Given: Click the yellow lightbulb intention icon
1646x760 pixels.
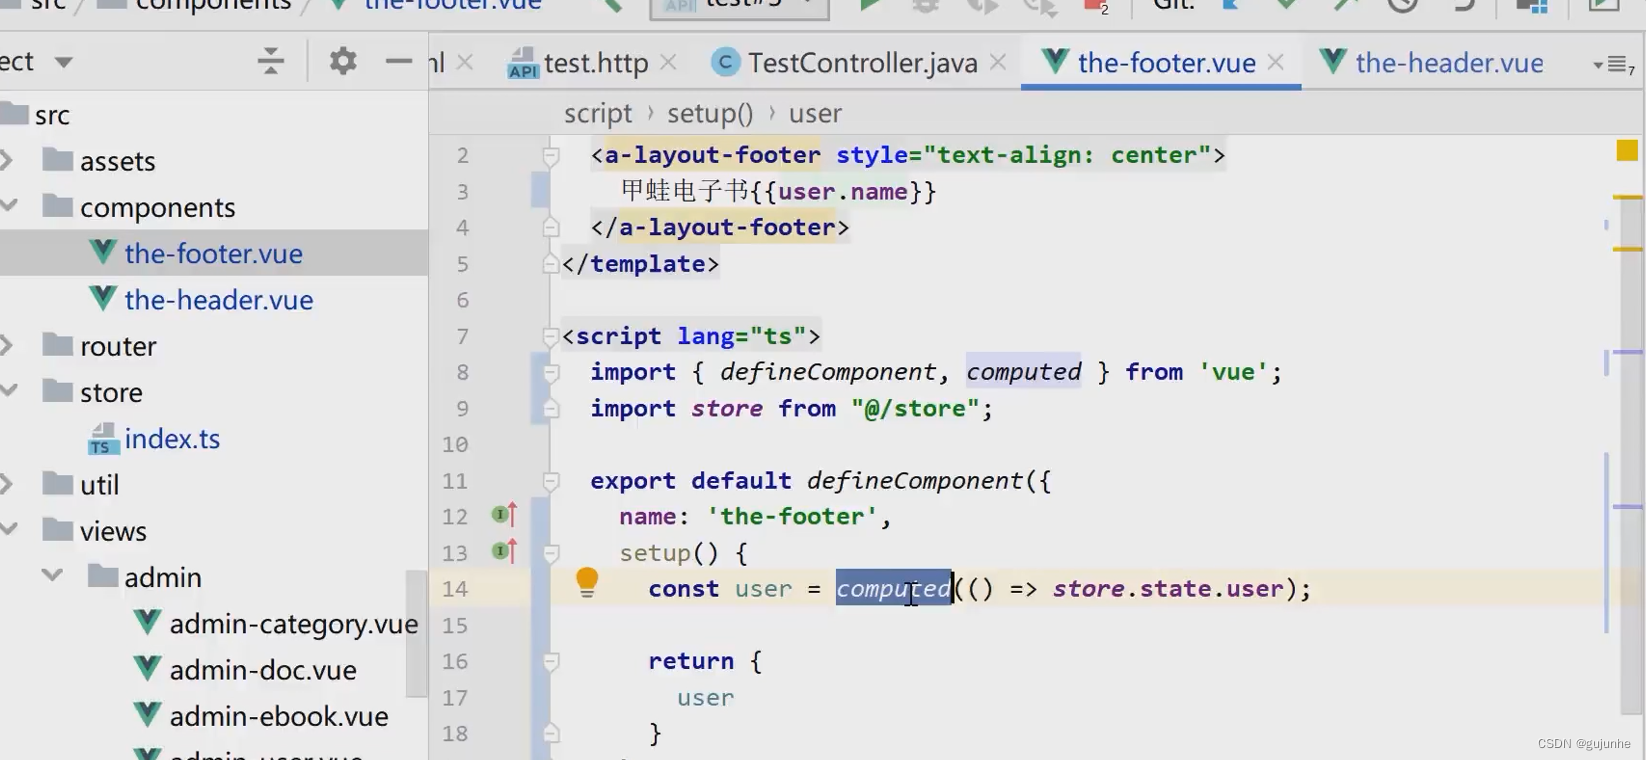Looking at the screenshot, I should coord(587,582).
